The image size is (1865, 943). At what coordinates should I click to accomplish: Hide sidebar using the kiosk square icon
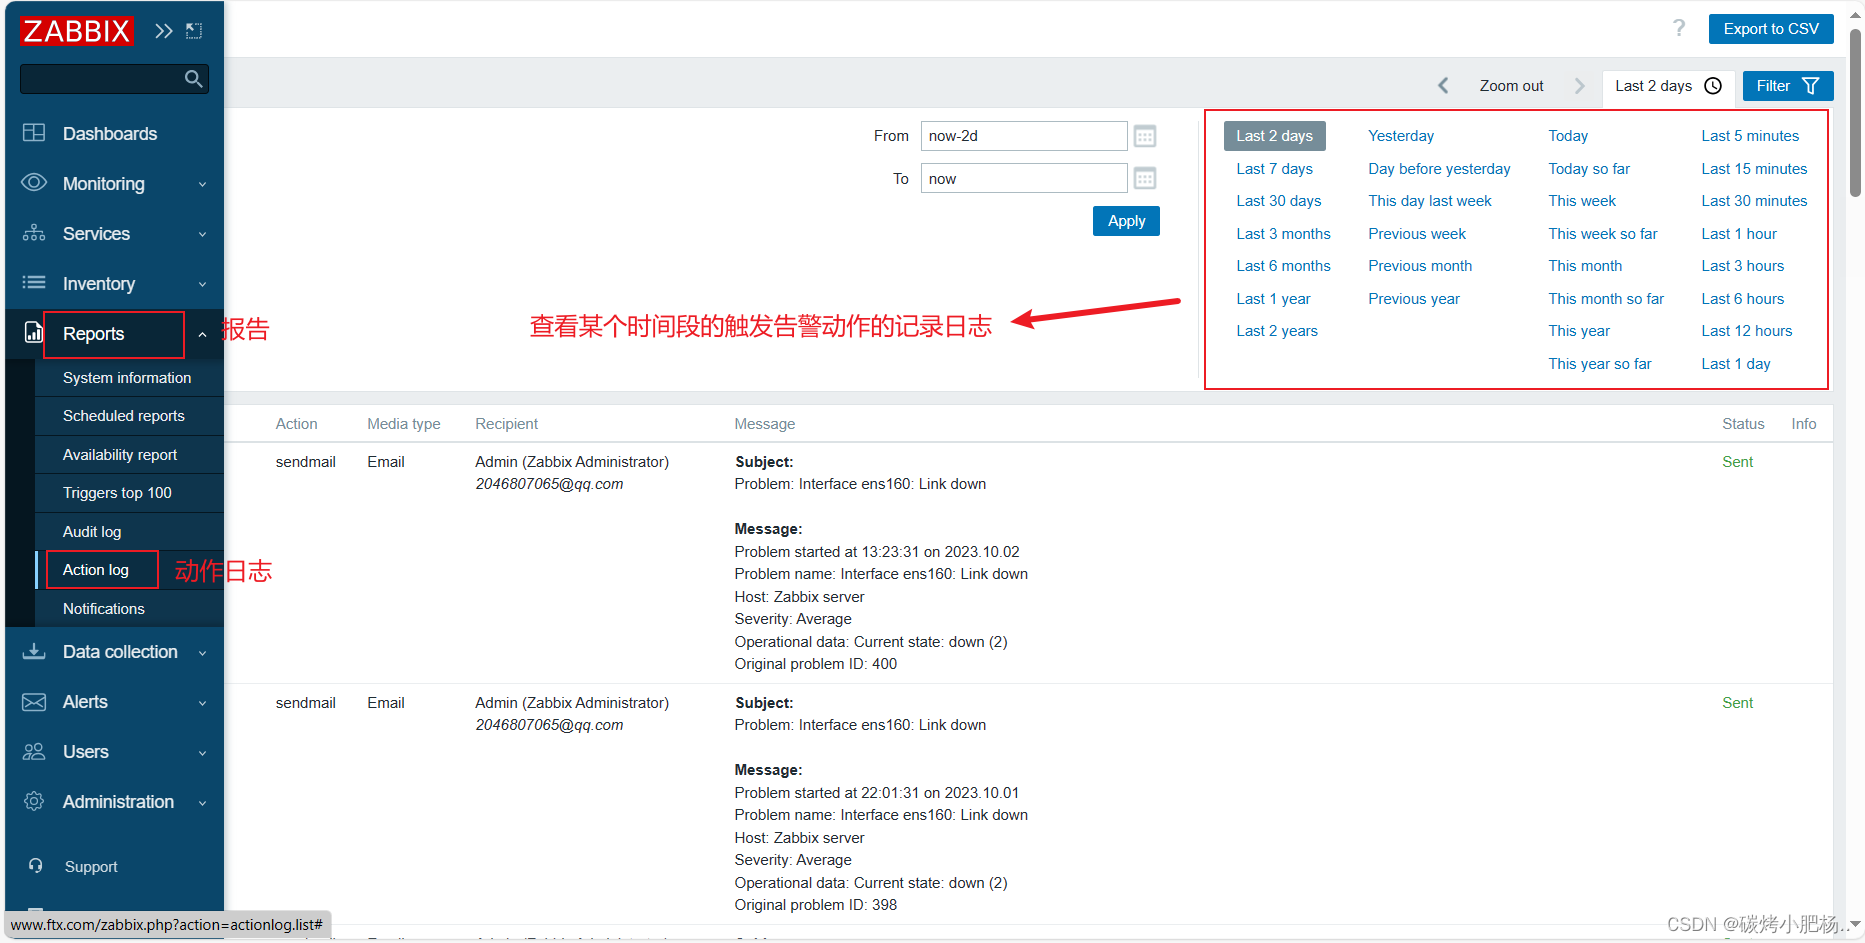[194, 31]
